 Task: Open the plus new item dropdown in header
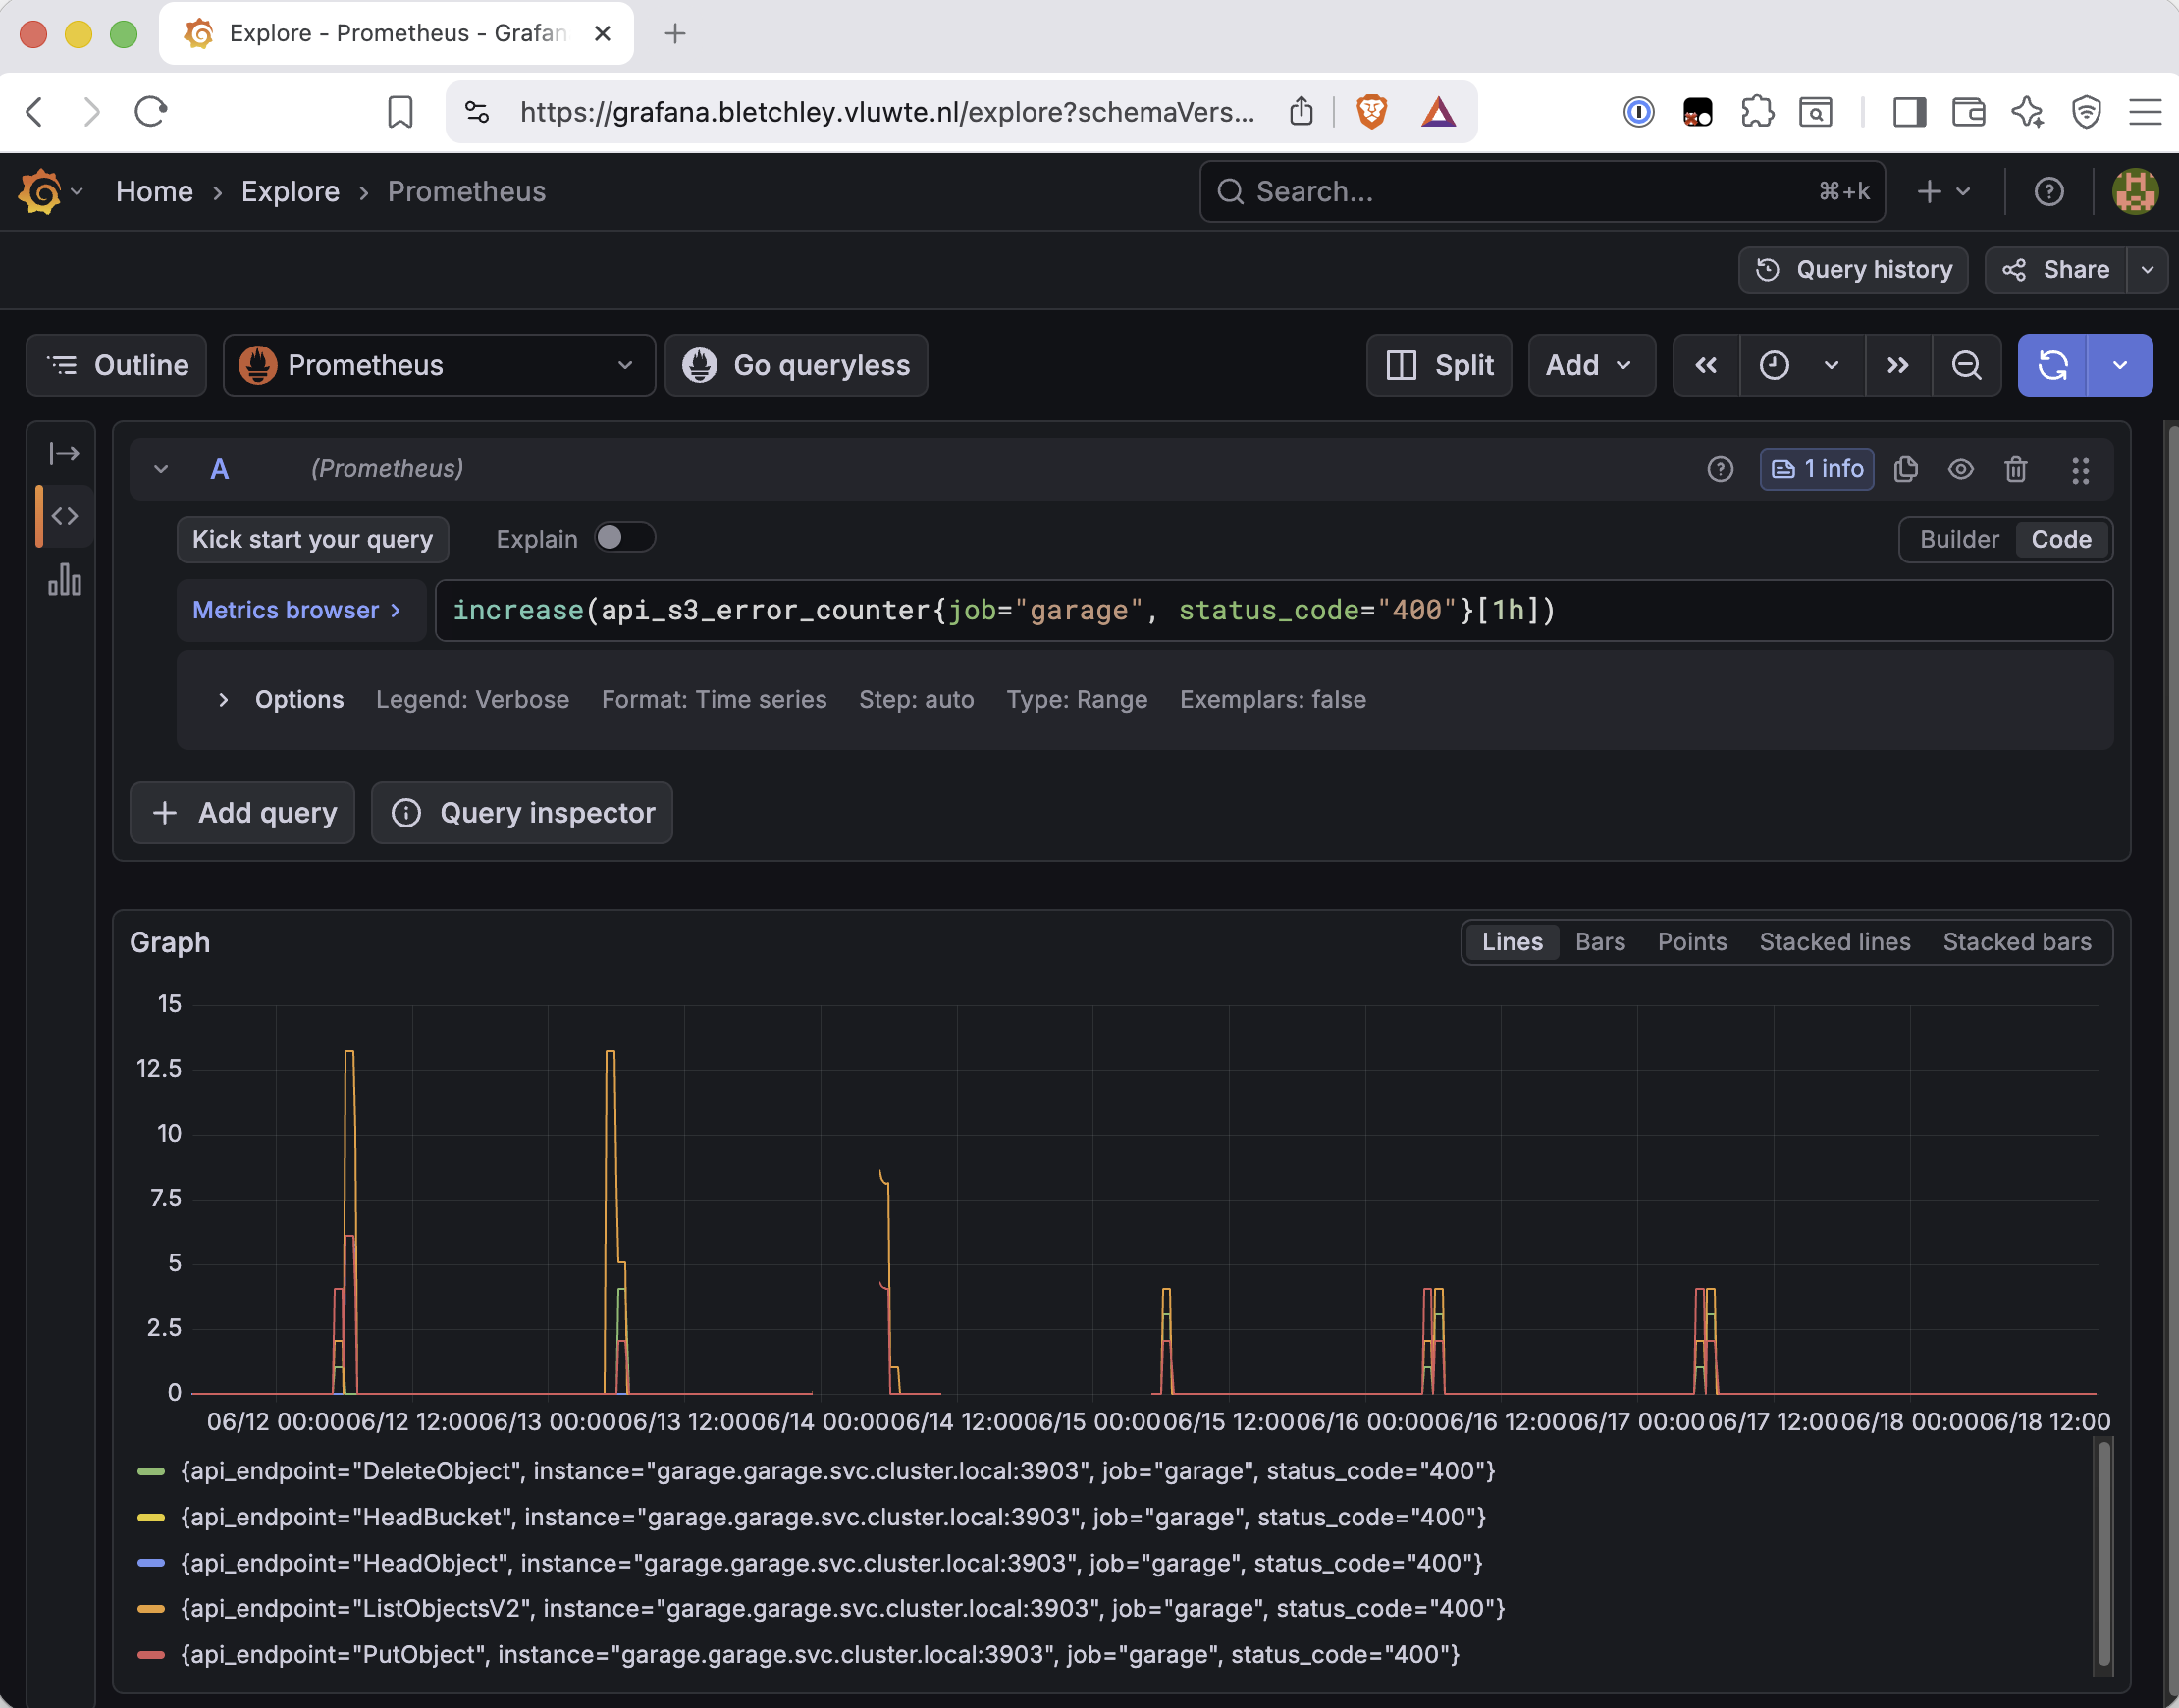click(x=1943, y=191)
